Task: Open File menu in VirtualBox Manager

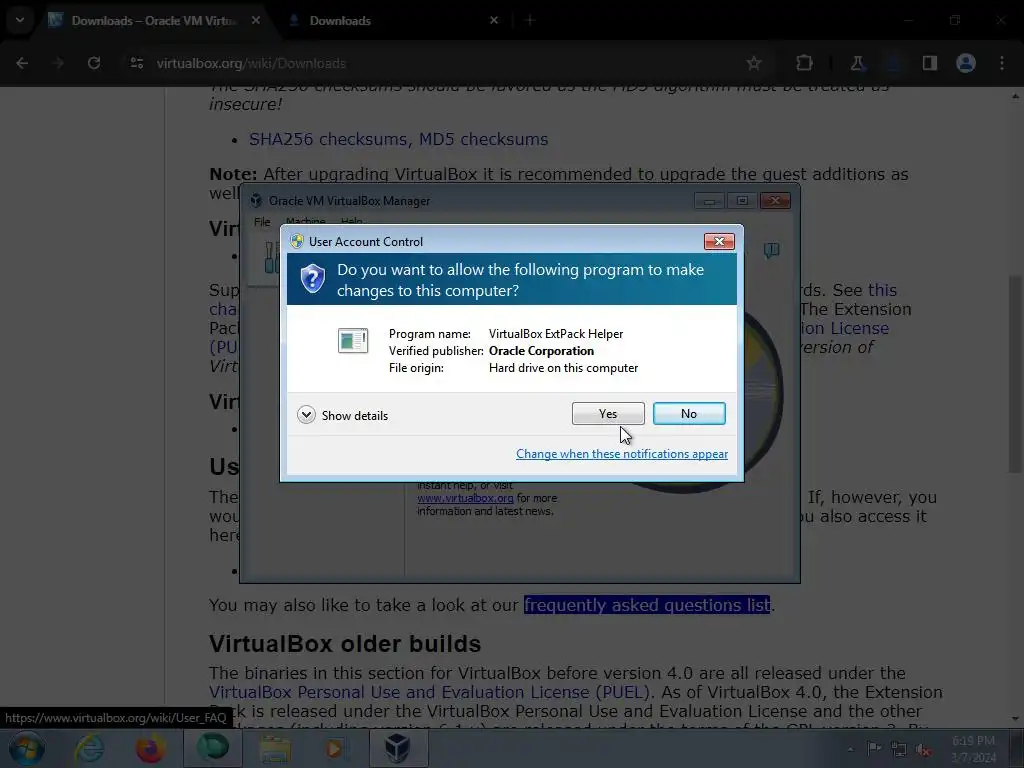Action: [262, 222]
